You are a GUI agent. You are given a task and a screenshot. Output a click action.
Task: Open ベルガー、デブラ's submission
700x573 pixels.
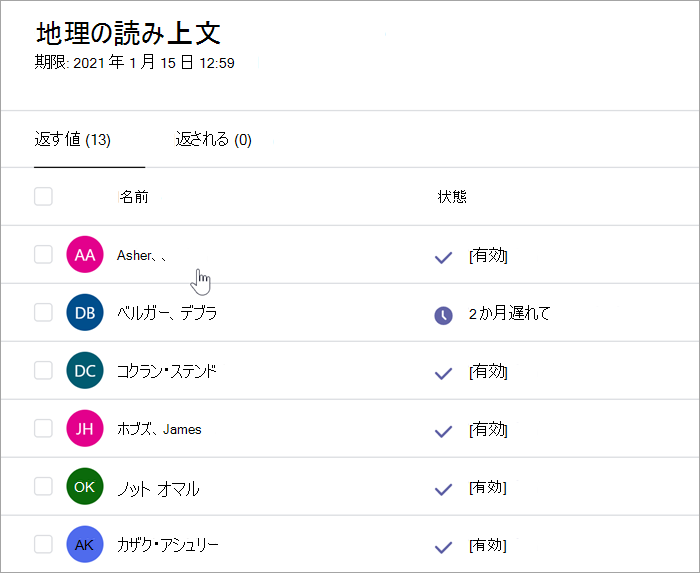click(167, 313)
